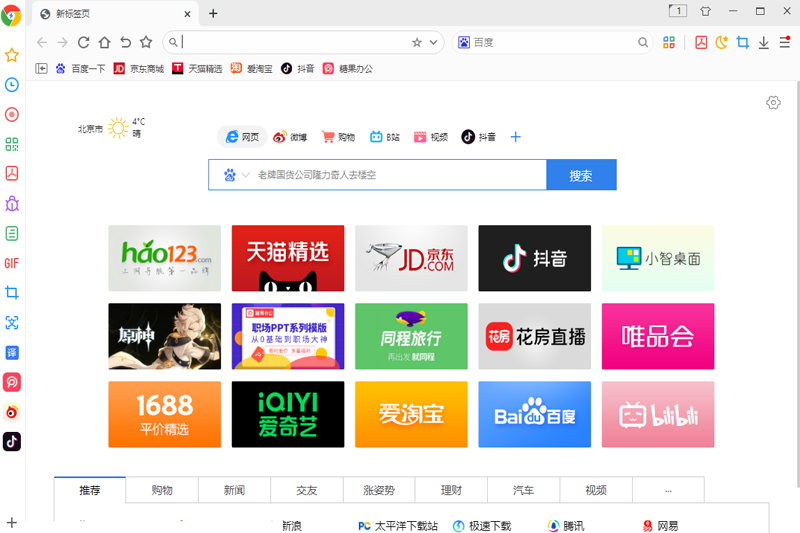
Task: Open the 唯品会 tile
Action: point(658,336)
